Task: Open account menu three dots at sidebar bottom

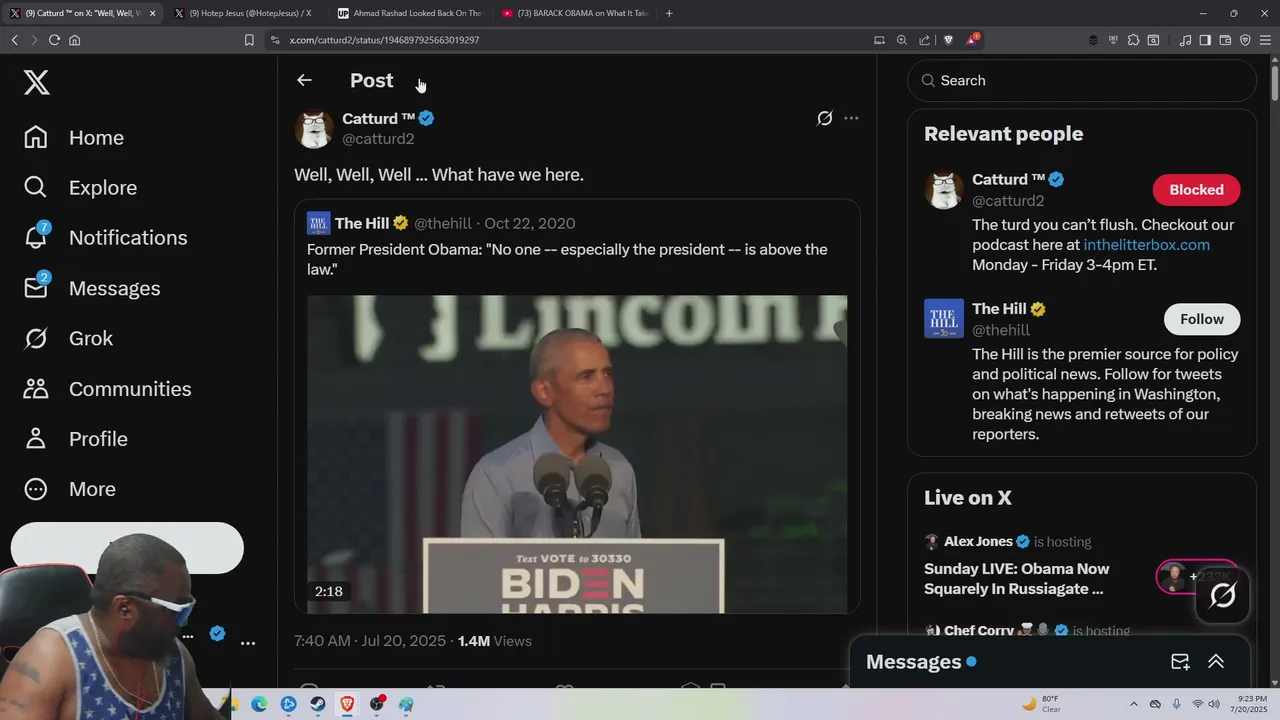Action: 248,643
